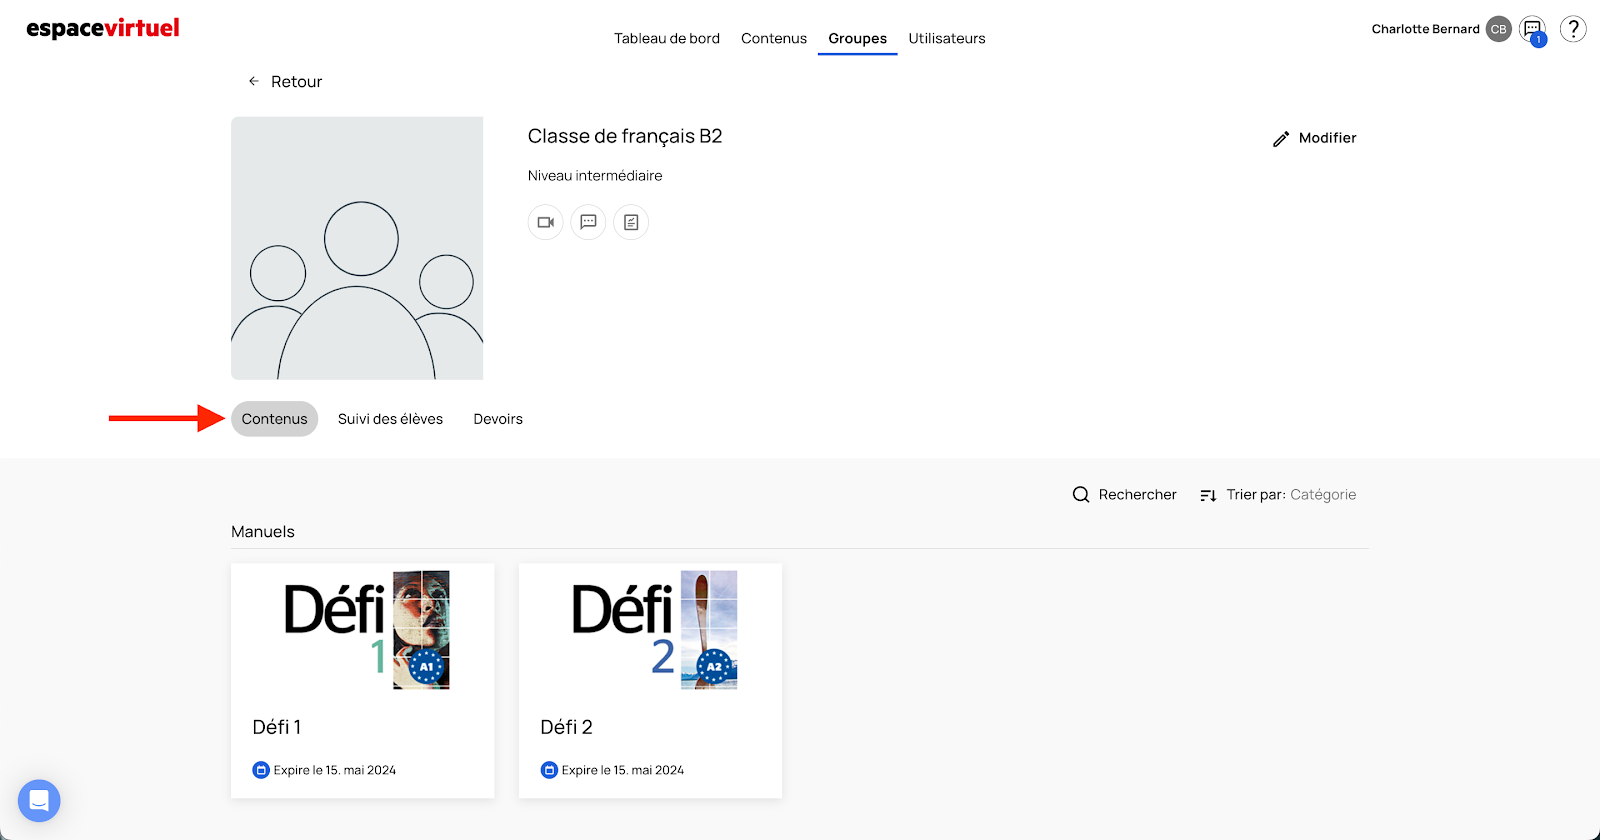
Task: Click the Classe de français B2 title
Action: click(625, 136)
